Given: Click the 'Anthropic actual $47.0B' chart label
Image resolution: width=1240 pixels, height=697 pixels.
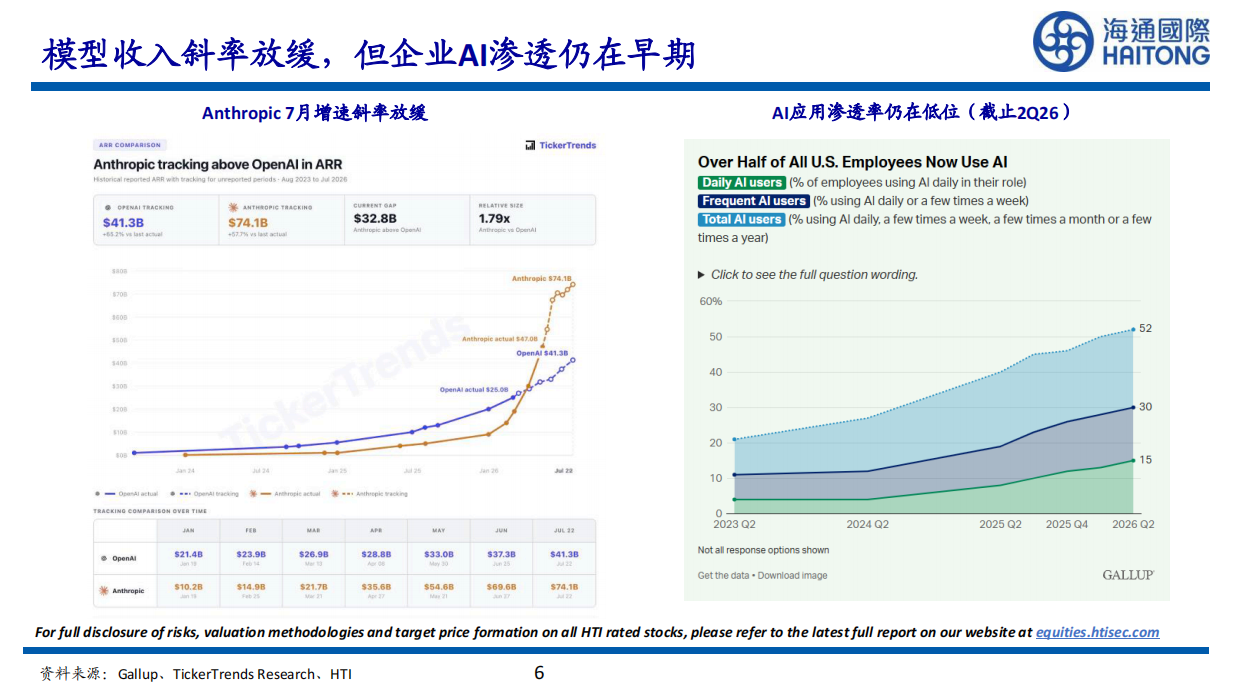Looking at the screenshot, I should pyautogui.click(x=500, y=339).
